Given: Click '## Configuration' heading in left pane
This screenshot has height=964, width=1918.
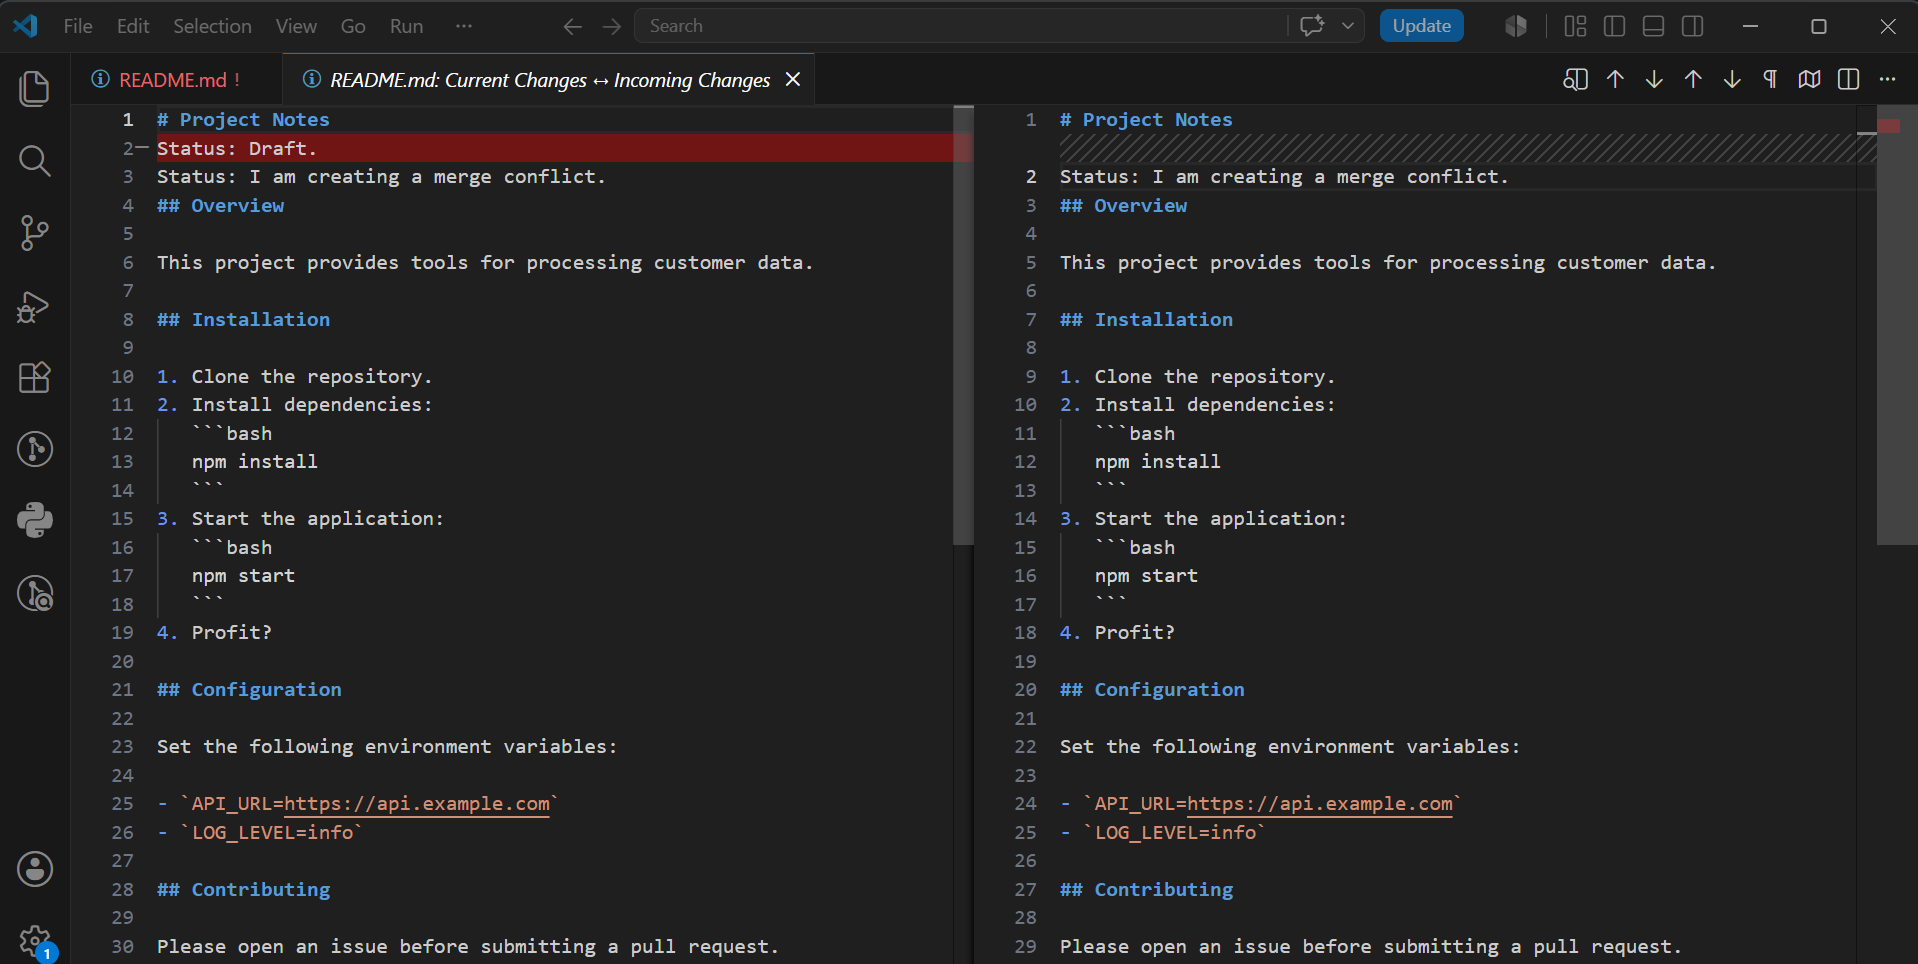Looking at the screenshot, I should click(249, 689).
